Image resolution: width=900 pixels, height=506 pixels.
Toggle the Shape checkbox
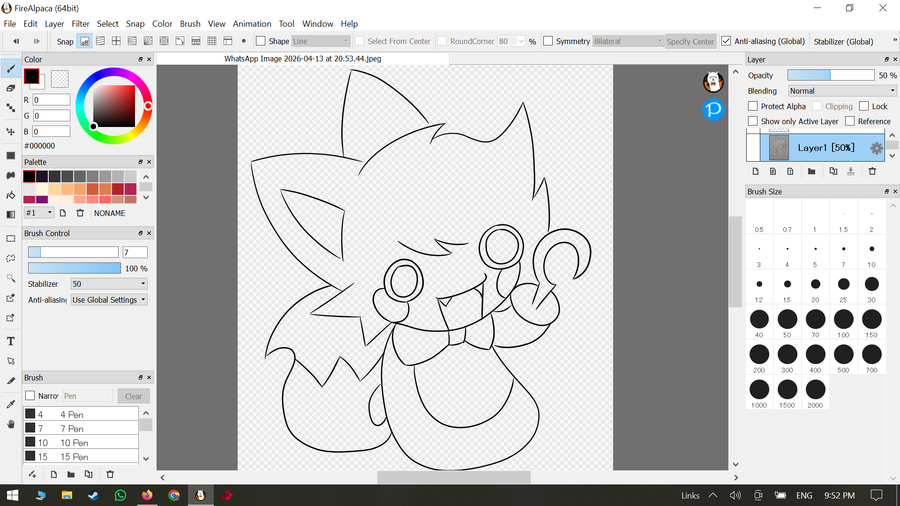(x=261, y=41)
